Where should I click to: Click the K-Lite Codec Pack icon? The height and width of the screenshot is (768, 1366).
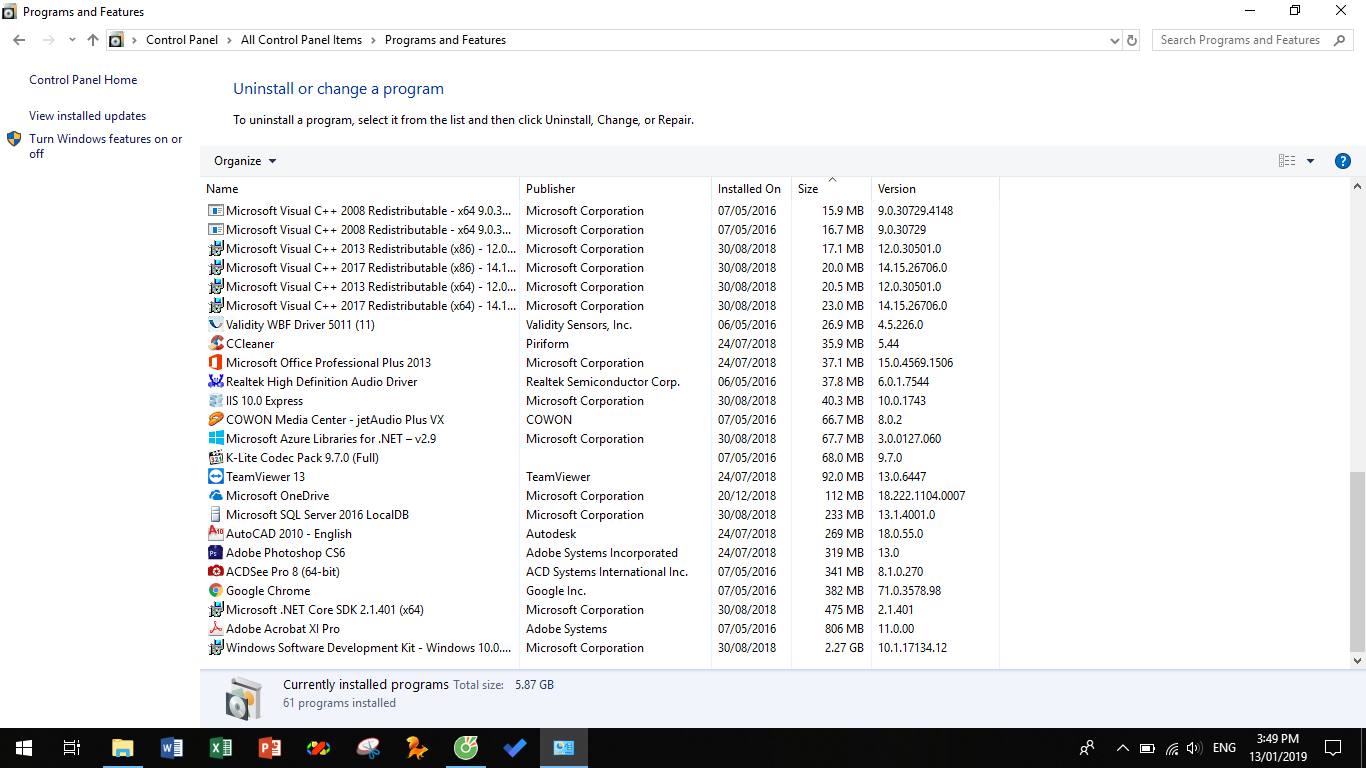(x=216, y=458)
